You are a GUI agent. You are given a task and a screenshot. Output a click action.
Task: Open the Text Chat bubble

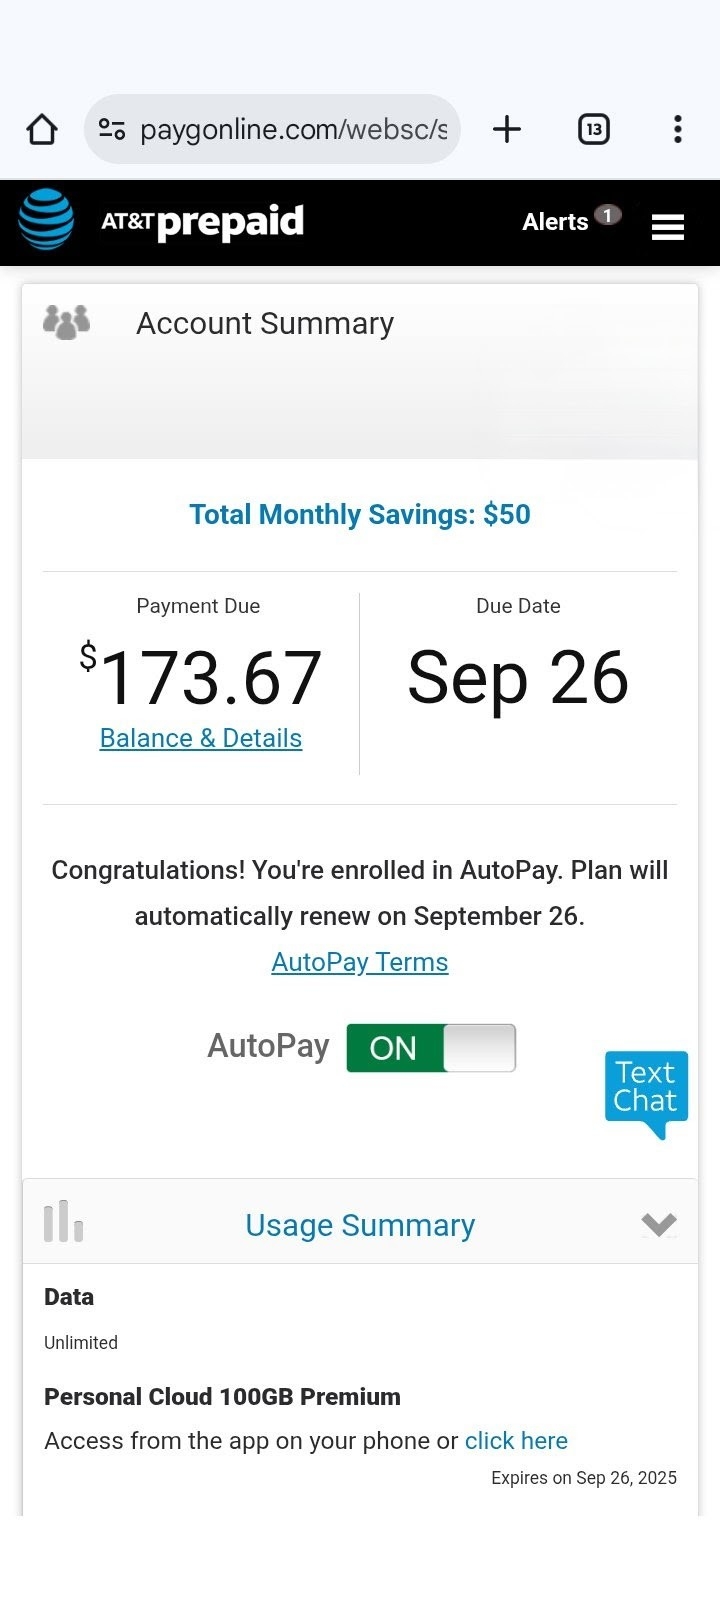pyautogui.click(x=646, y=1090)
